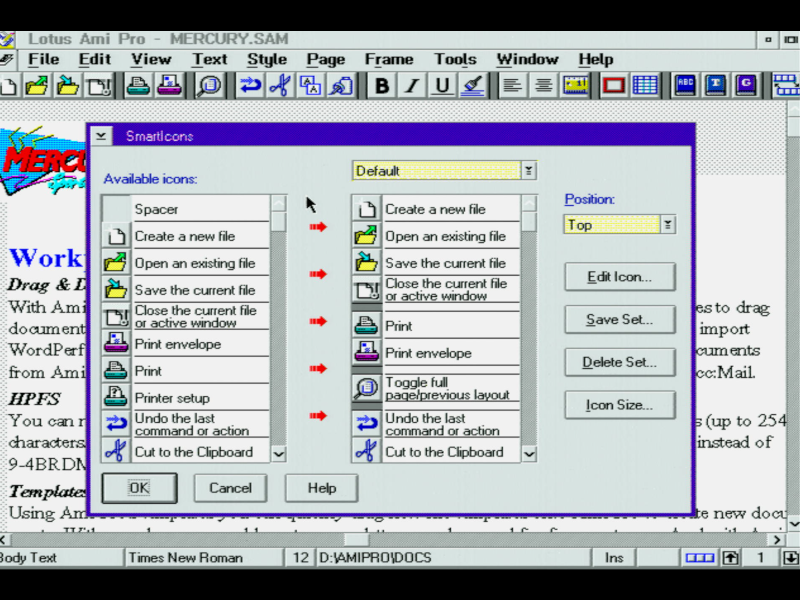Click the center align toolbar icon

coord(543,86)
